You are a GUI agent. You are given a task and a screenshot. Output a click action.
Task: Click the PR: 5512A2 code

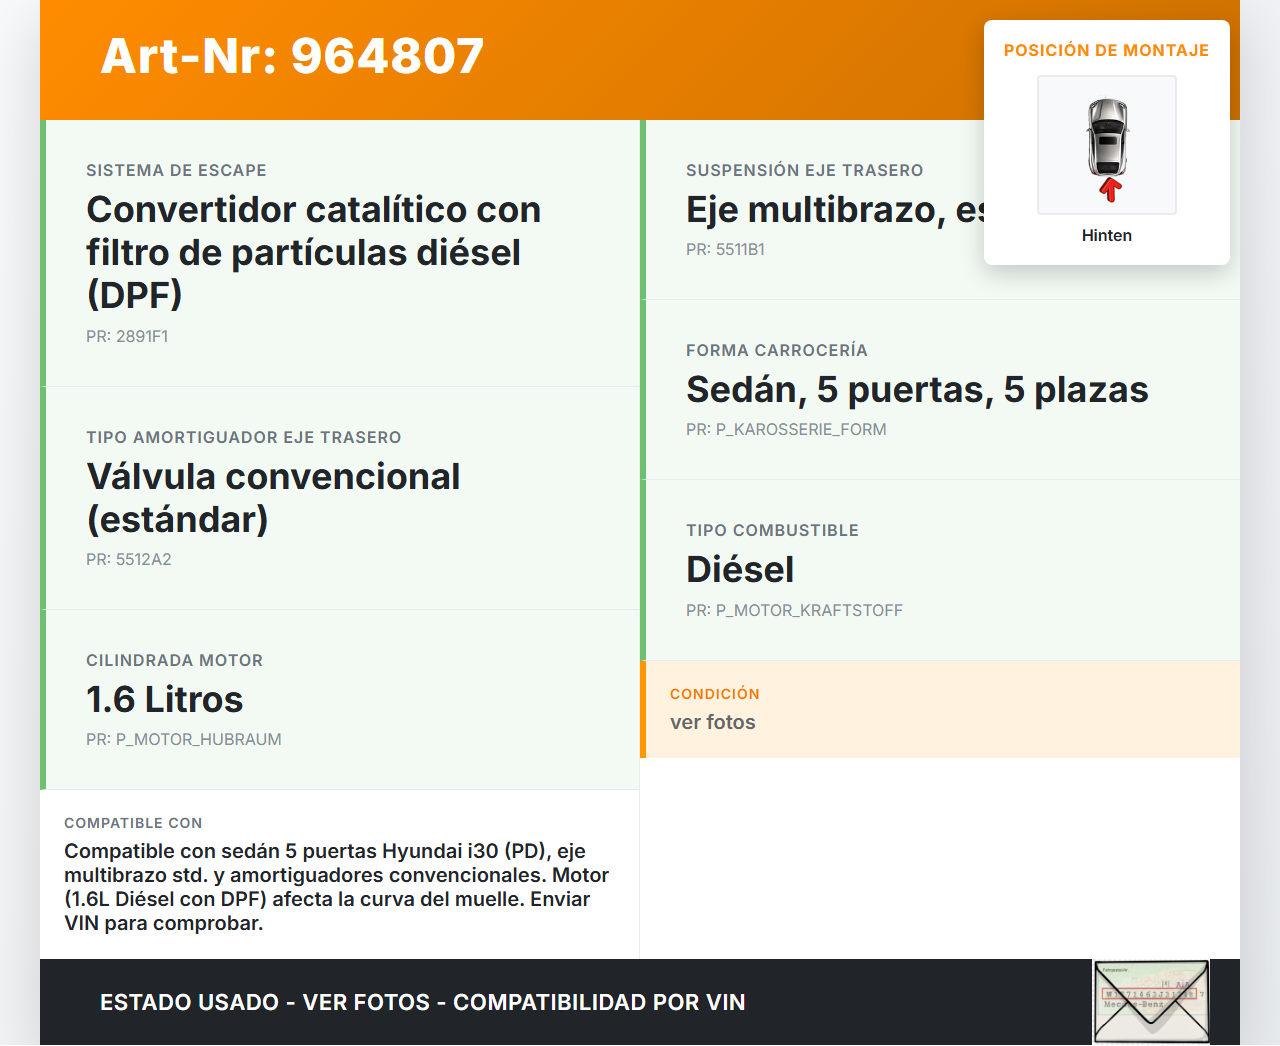pyautogui.click(x=129, y=560)
